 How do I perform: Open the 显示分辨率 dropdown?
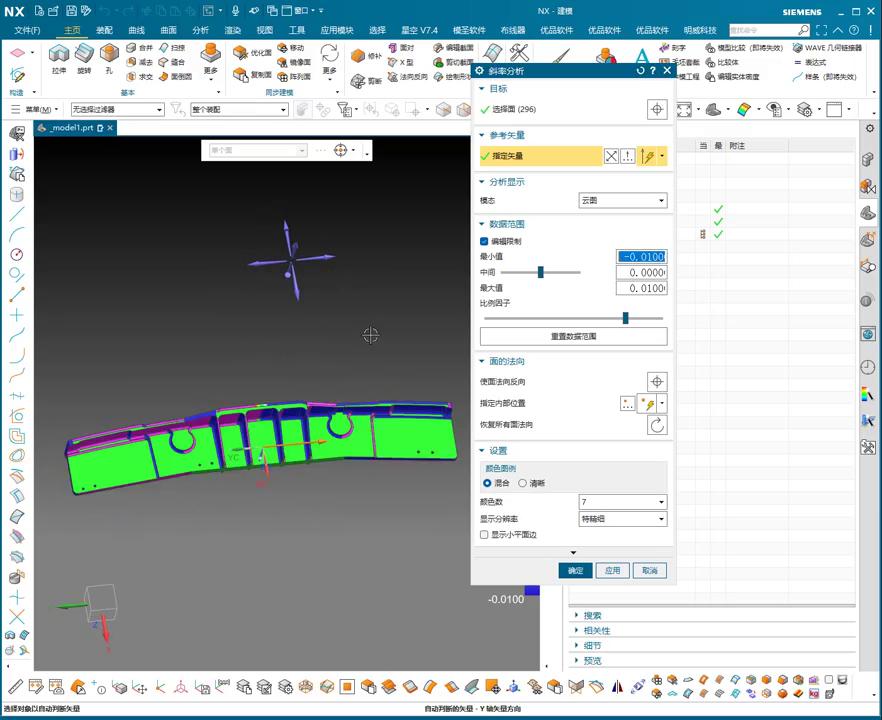click(x=623, y=519)
